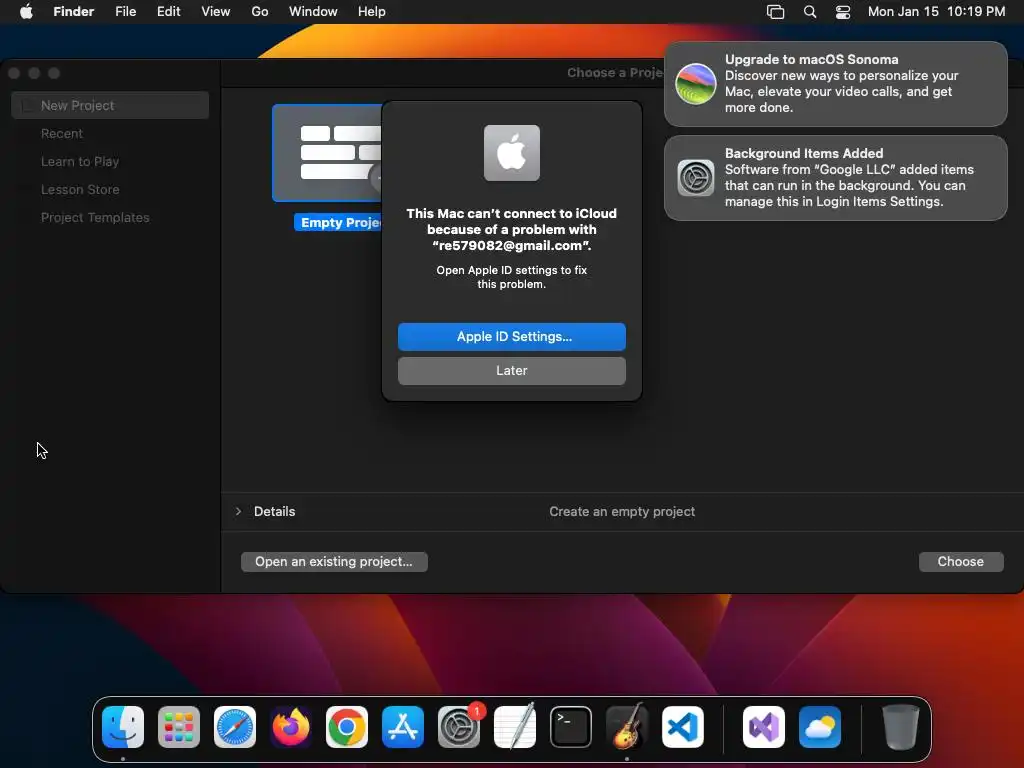Open the Background Items Added notification

click(836, 178)
